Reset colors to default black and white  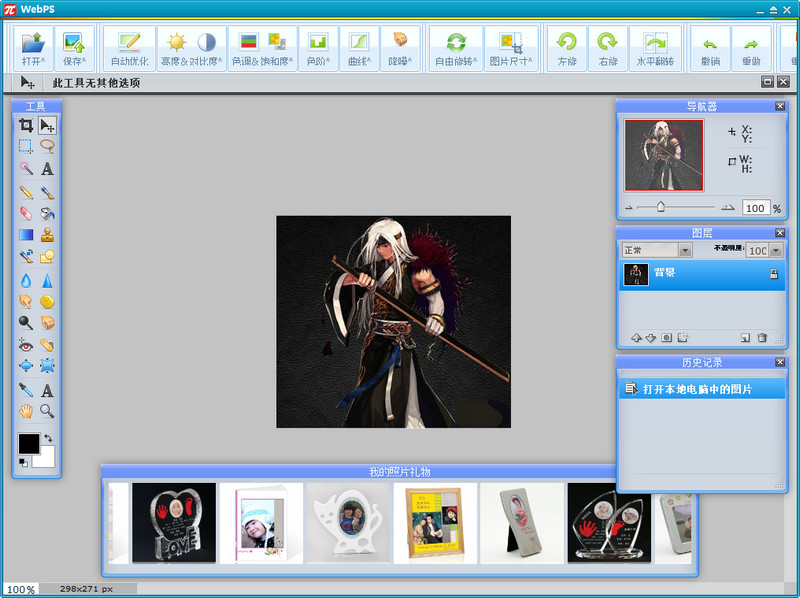(x=23, y=462)
